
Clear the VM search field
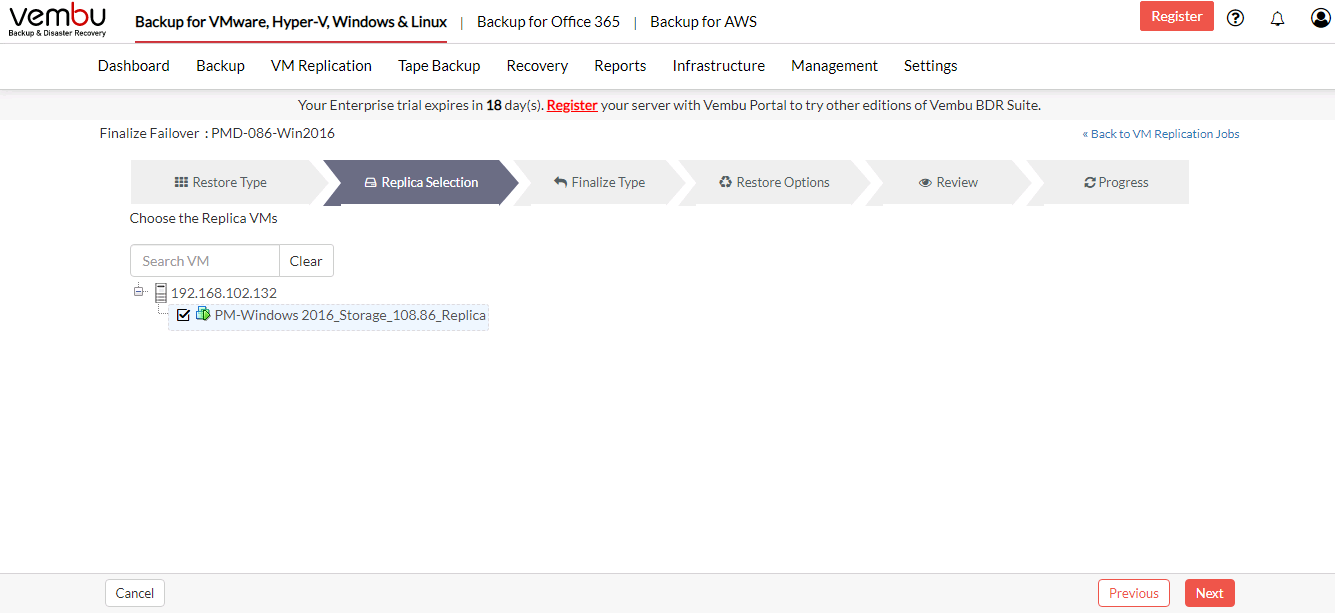(x=306, y=261)
